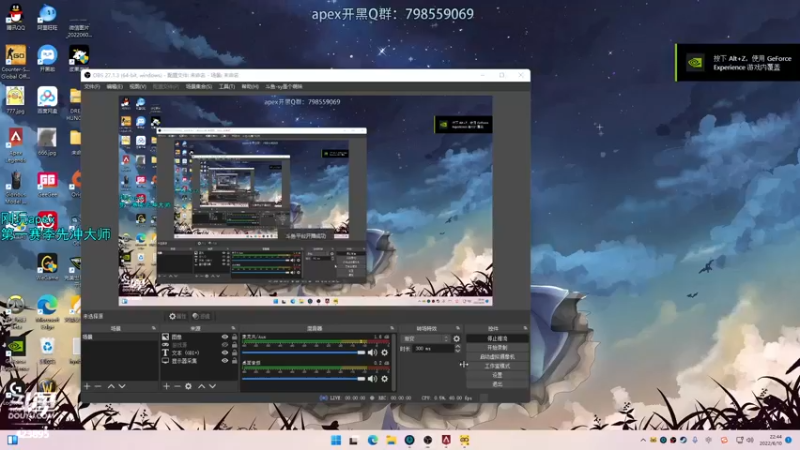Move scene up with arrow icon

tap(111, 386)
